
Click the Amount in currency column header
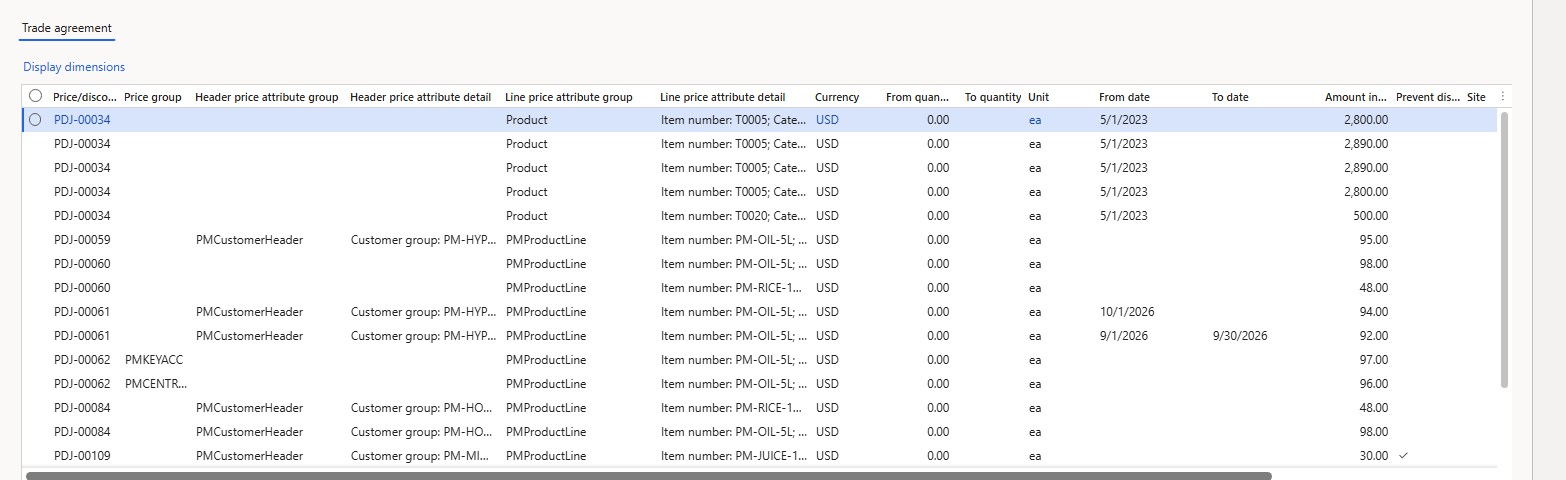pos(1356,97)
